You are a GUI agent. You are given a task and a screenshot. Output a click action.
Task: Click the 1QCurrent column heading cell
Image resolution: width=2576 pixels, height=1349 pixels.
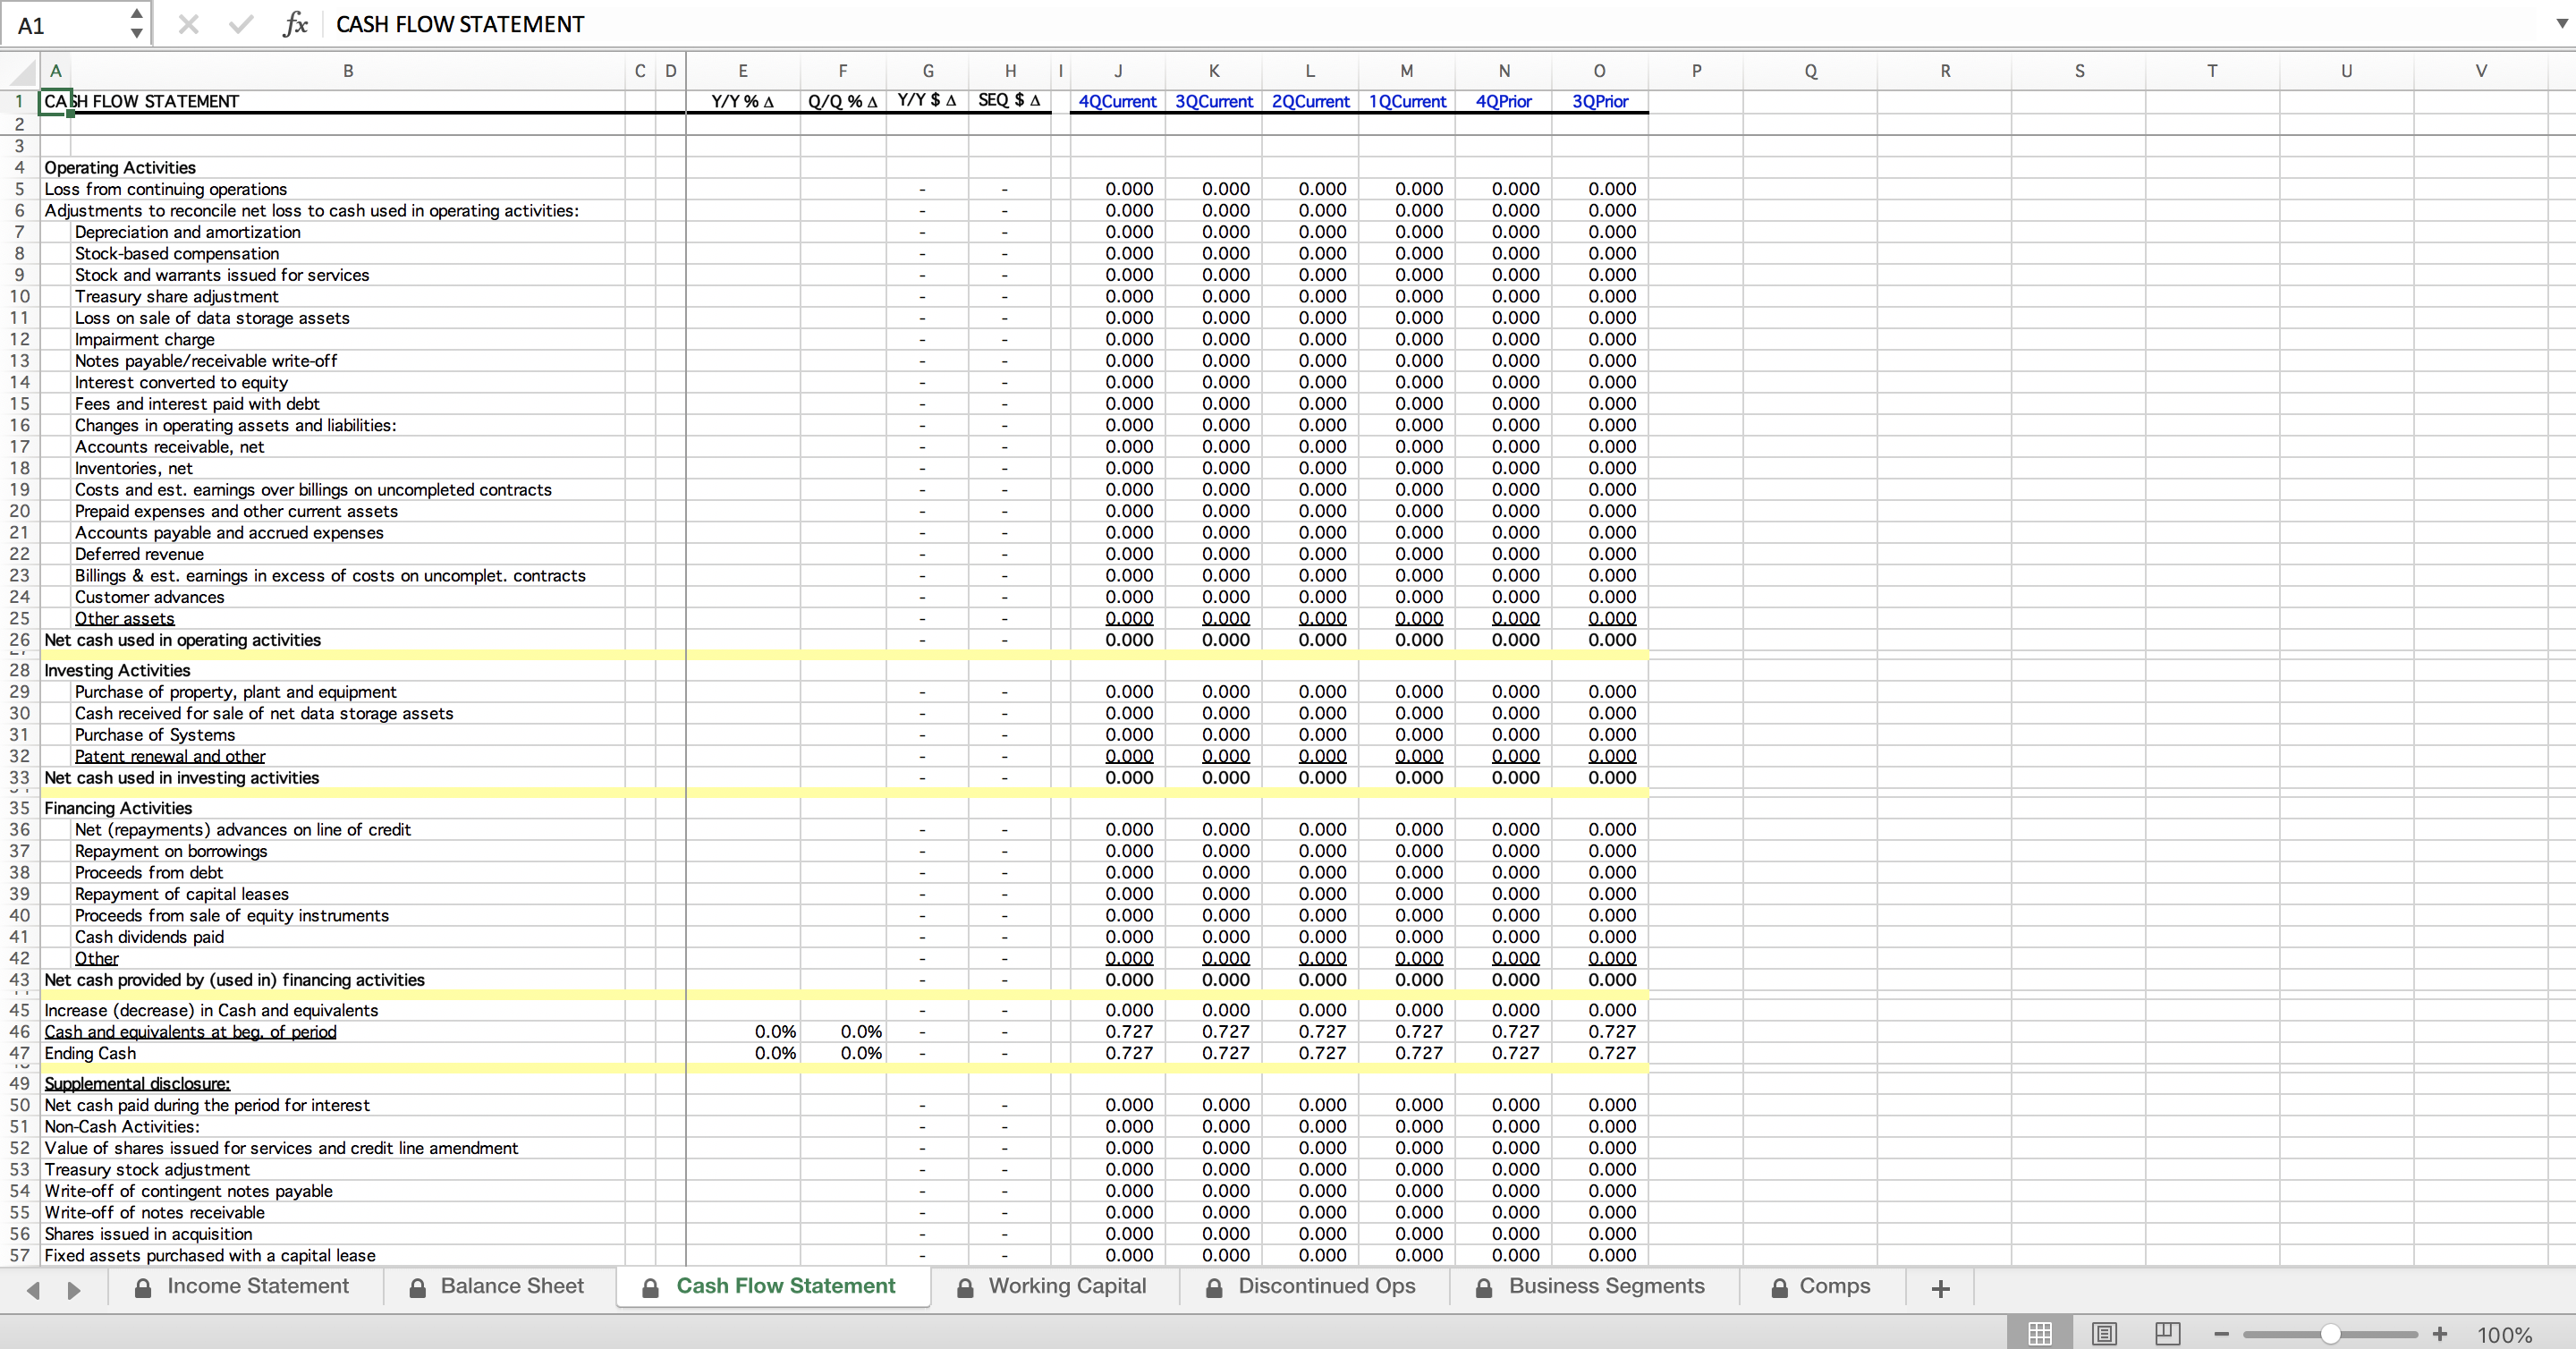pos(1407,101)
